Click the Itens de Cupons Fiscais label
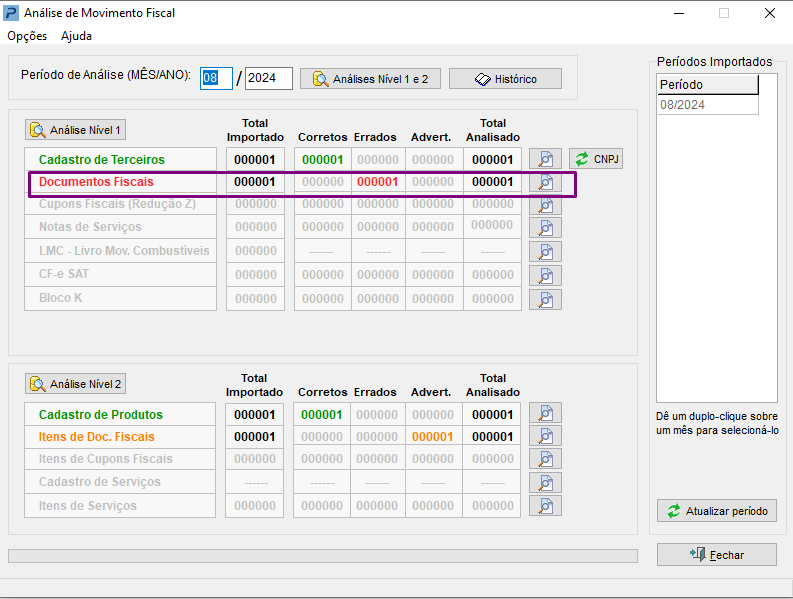The height and width of the screenshot is (599, 793). coord(106,459)
